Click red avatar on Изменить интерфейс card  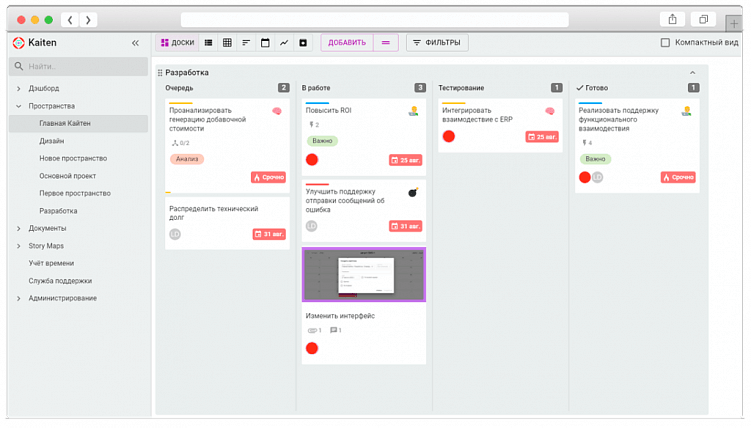312,349
